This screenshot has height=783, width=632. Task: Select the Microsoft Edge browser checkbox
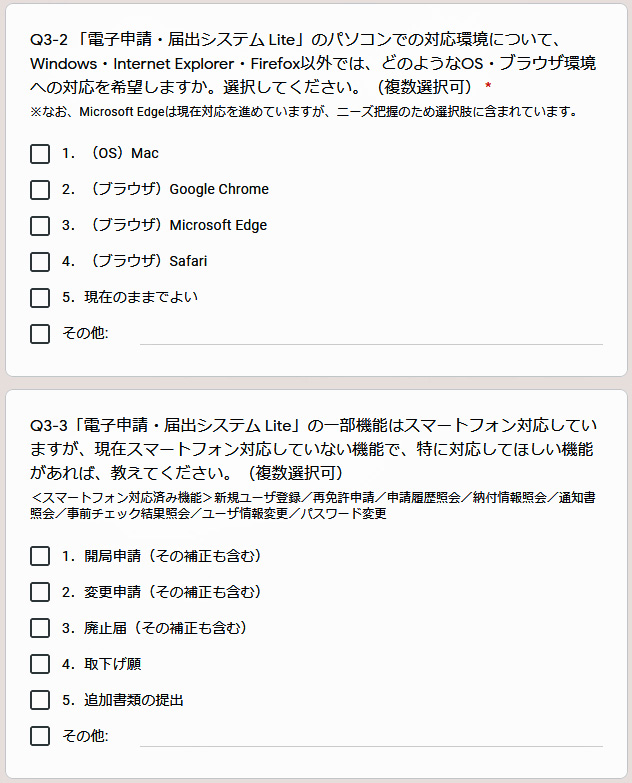[x=40, y=226]
